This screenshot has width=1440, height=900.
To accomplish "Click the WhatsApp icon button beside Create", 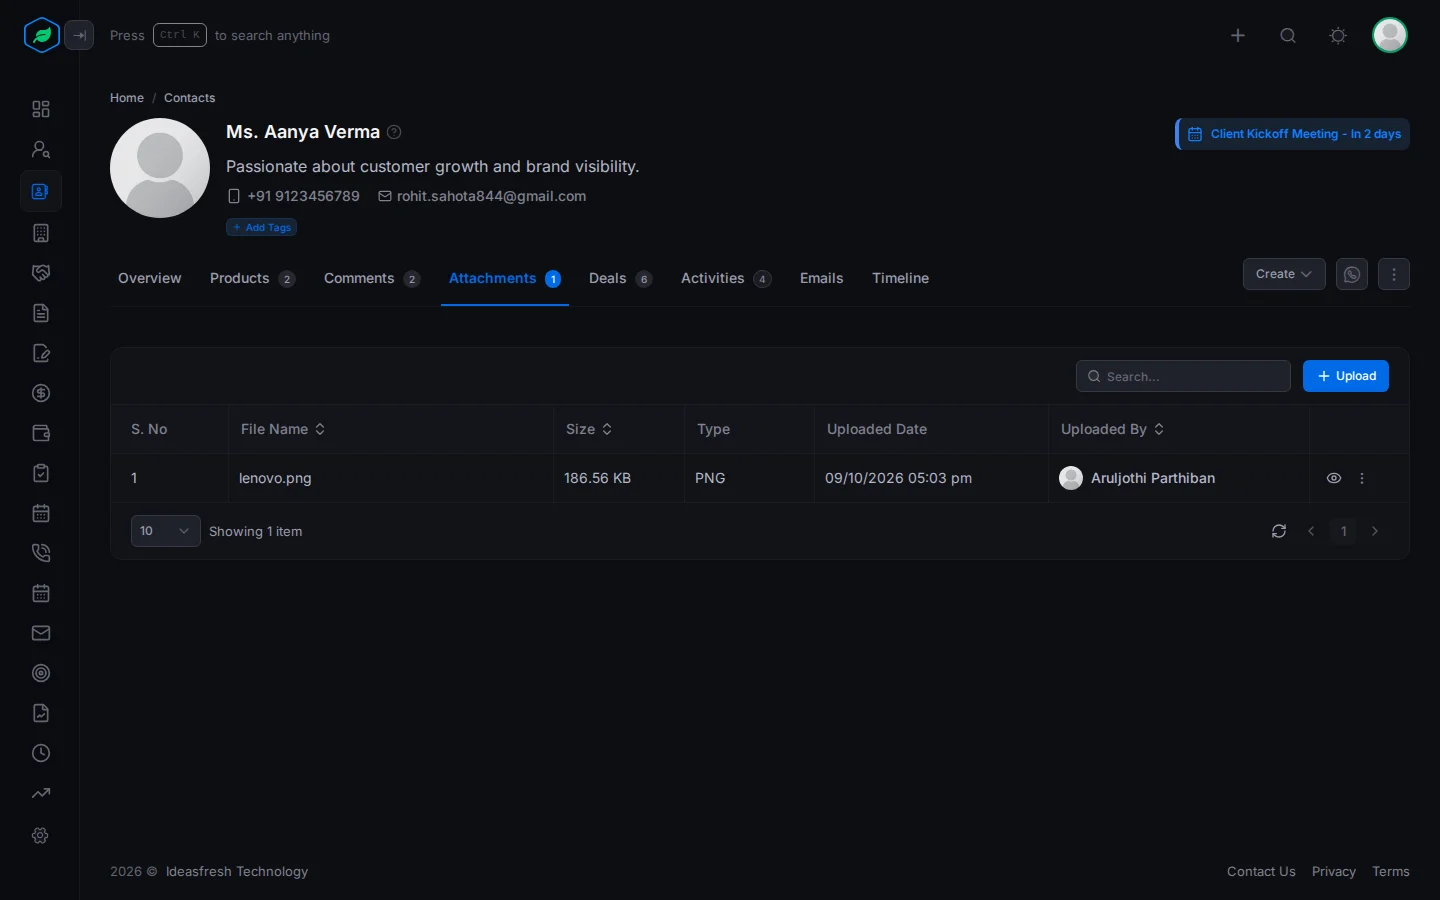I will pyautogui.click(x=1352, y=274).
